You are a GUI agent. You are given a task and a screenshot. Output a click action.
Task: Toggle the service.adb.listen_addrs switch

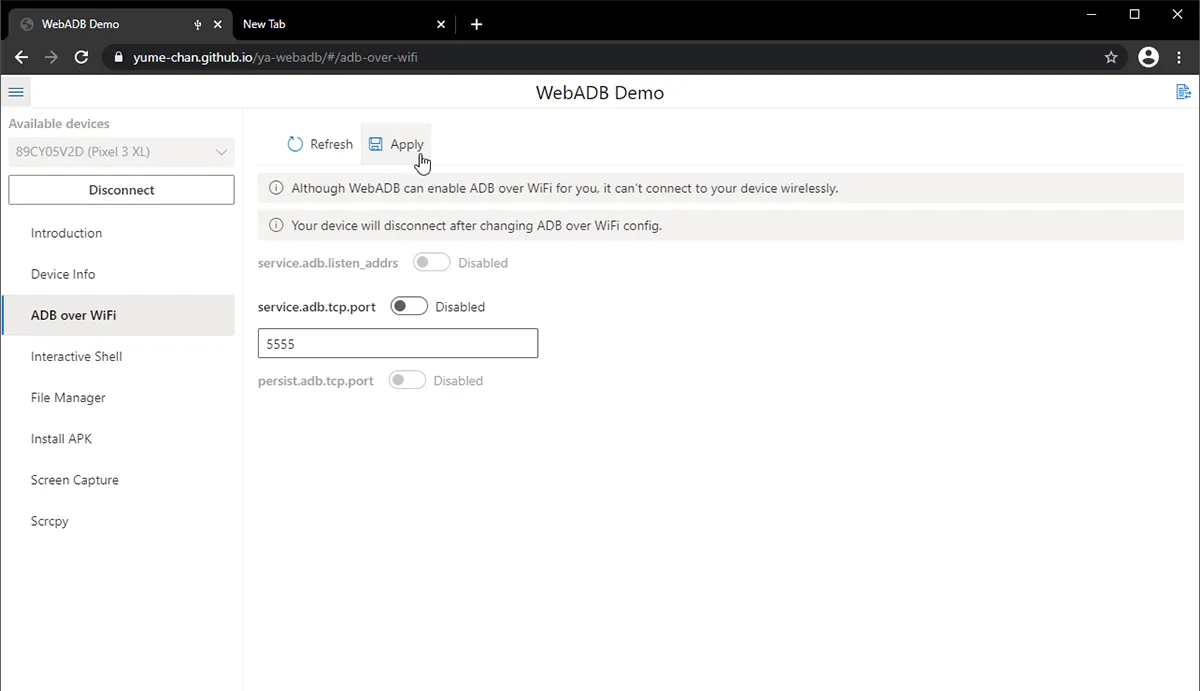(431, 261)
